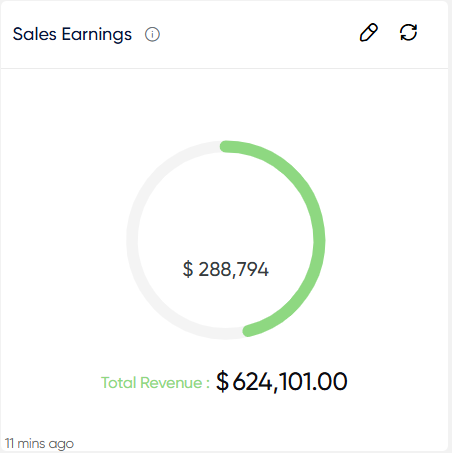Select the $624,101.00 revenue amount
Screen dimensions: 452x453
point(282,382)
